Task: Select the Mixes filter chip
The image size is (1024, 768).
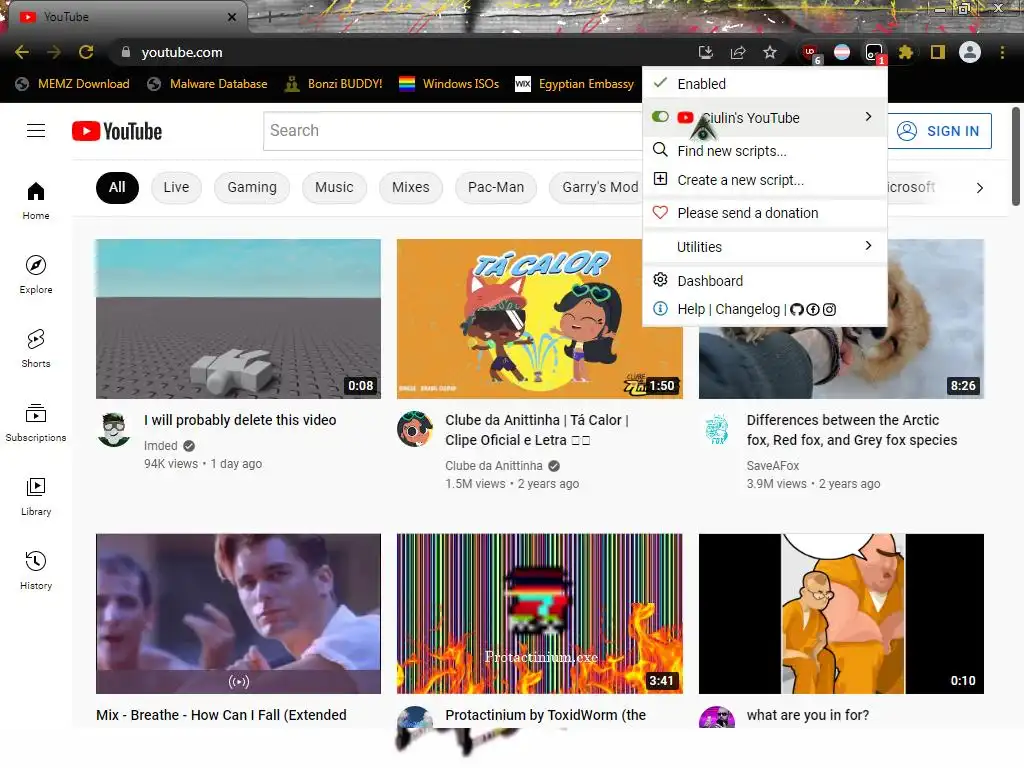Action: pyautogui.click(x=411, y=187)
